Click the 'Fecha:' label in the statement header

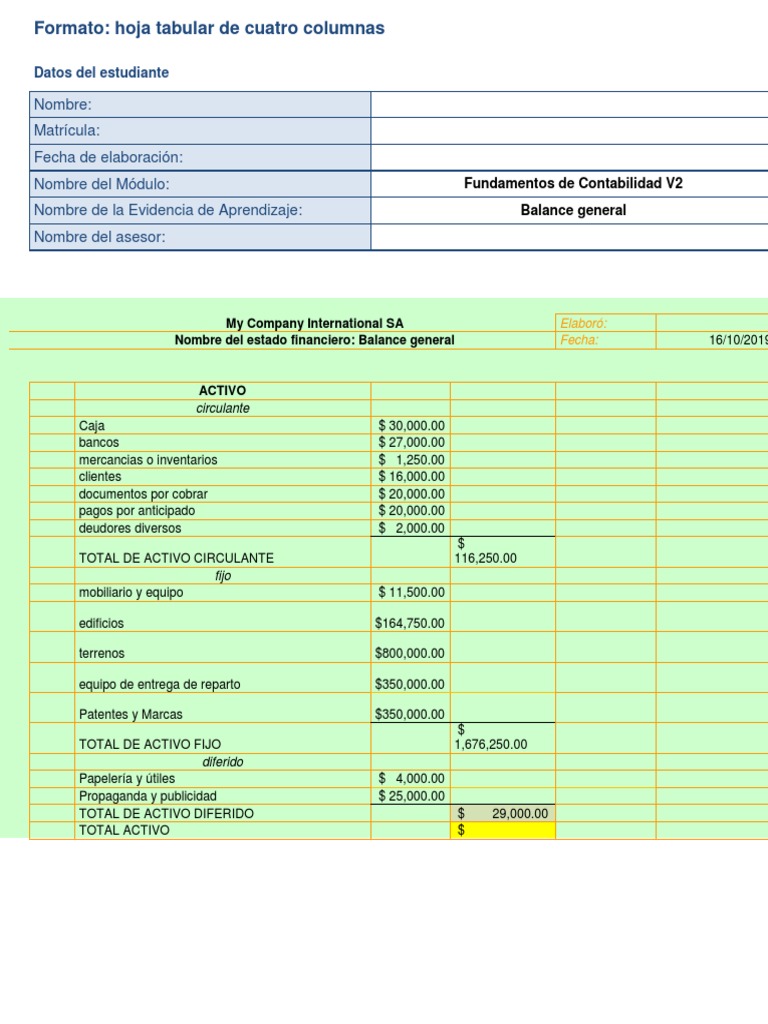[x=605, y=340]
